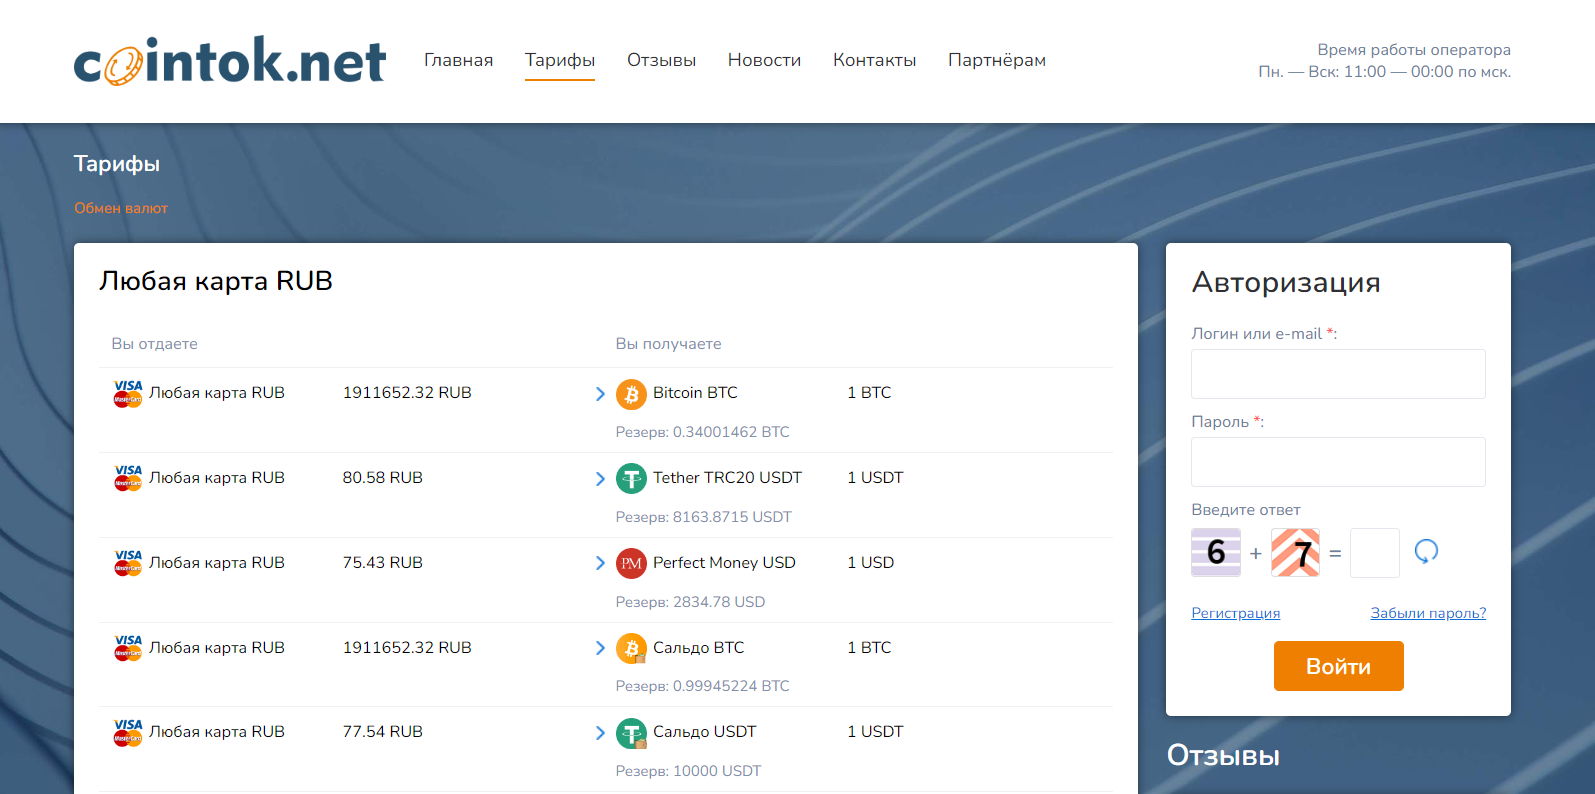Viewport: 1595px width, 794px height.
Task: Refresh the captcha with the reload icon
Action: 1426,551
